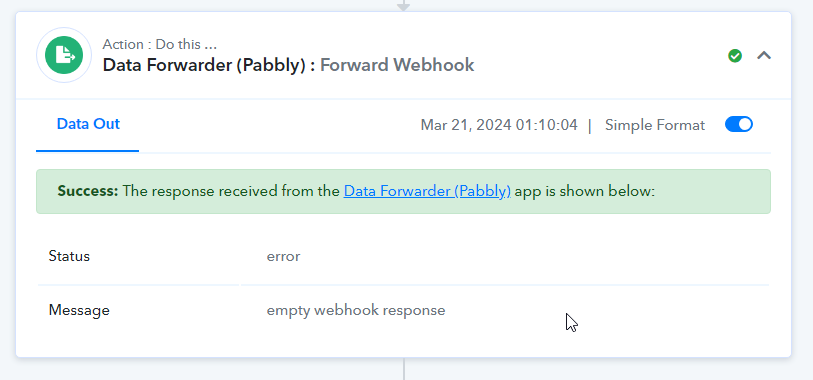Click the connector line below the action card
813x380 pixels.
[x=403, y=369]
